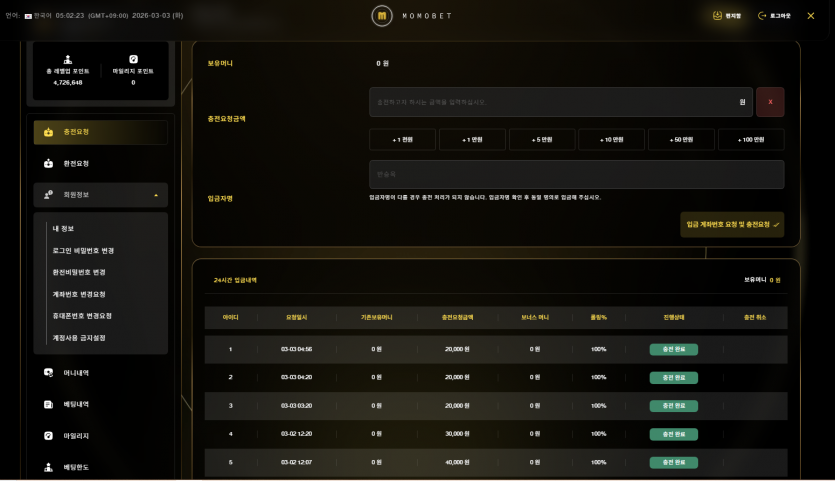Click the 환전요청 sidebar icon
Viewport: 835px width, 481px height.
pos(48,163)
